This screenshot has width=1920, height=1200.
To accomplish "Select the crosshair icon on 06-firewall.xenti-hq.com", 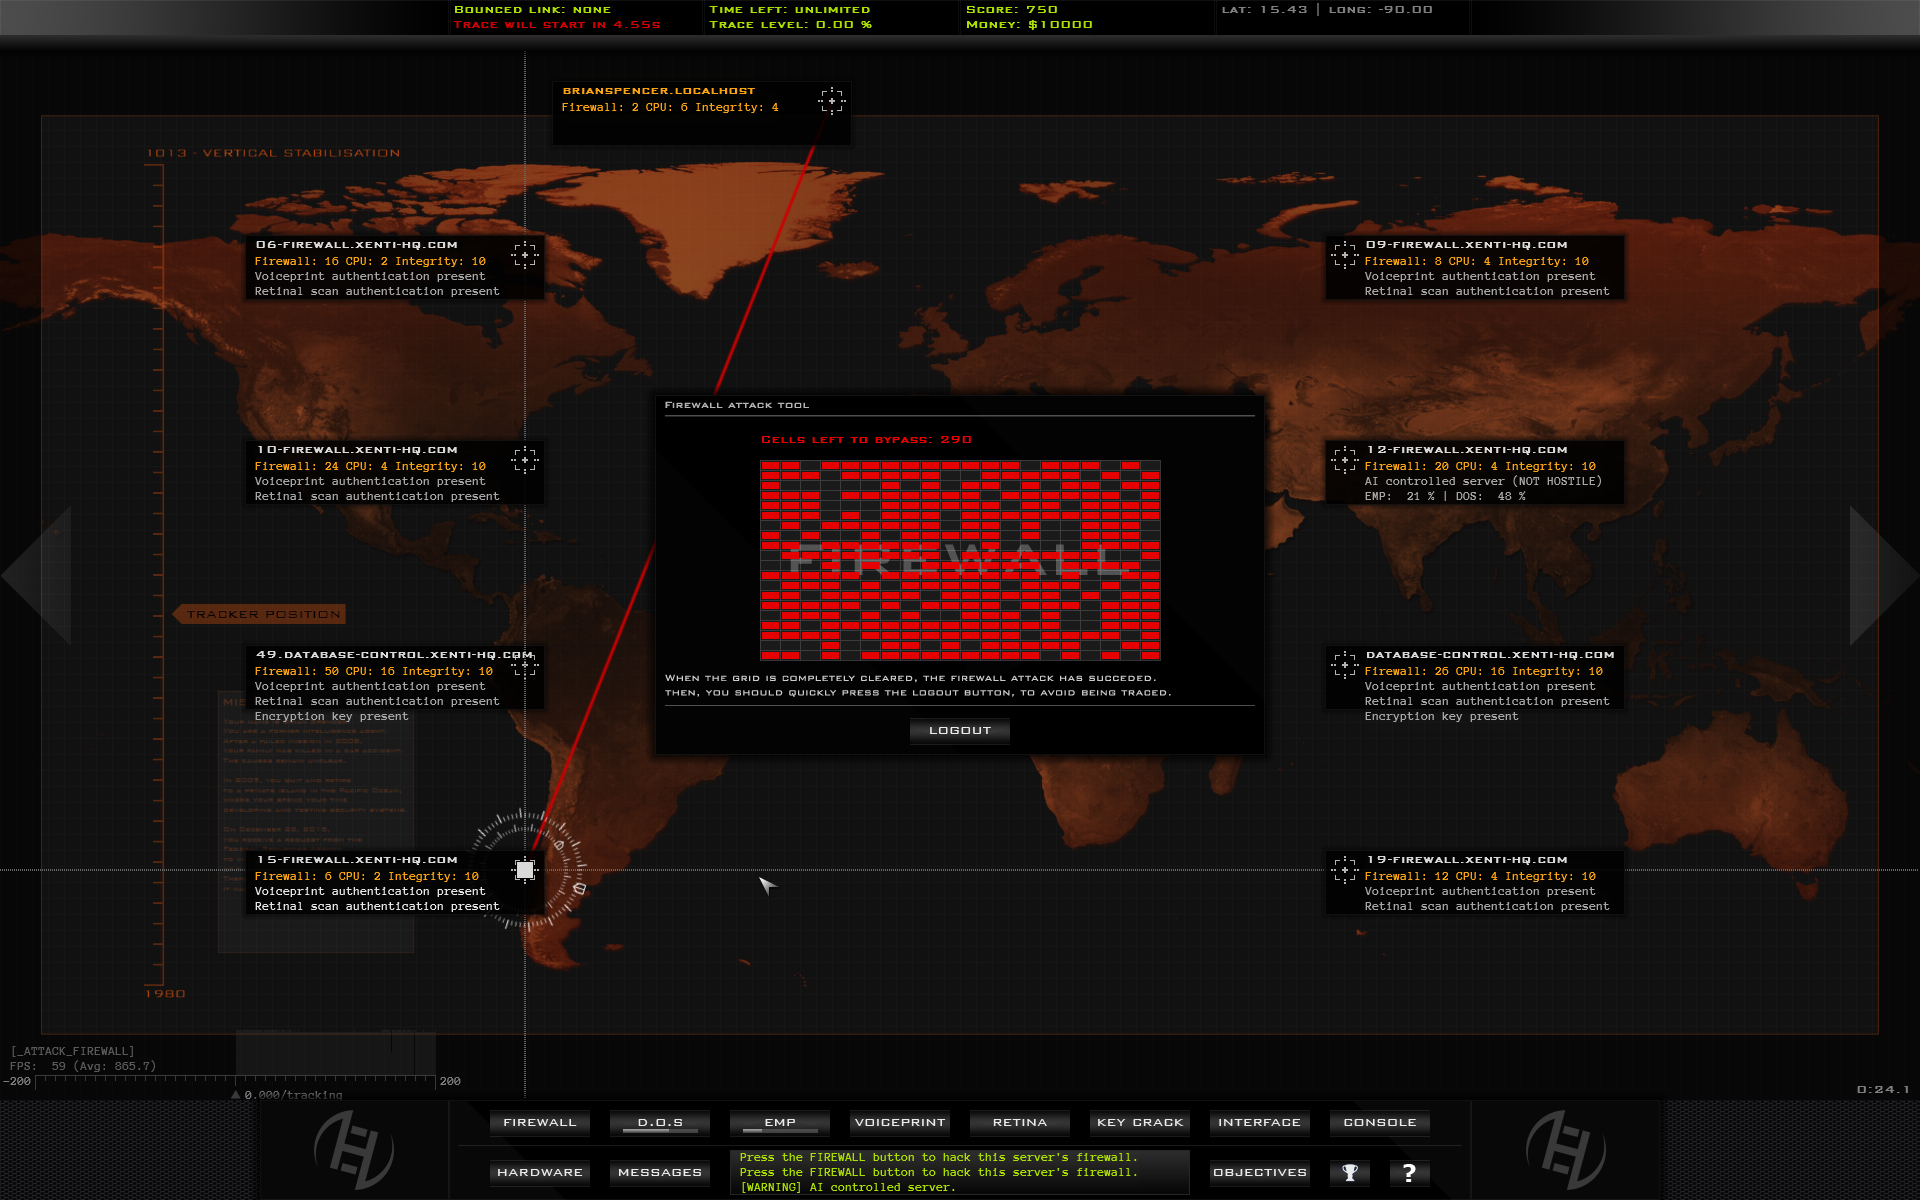I will 524,256.
